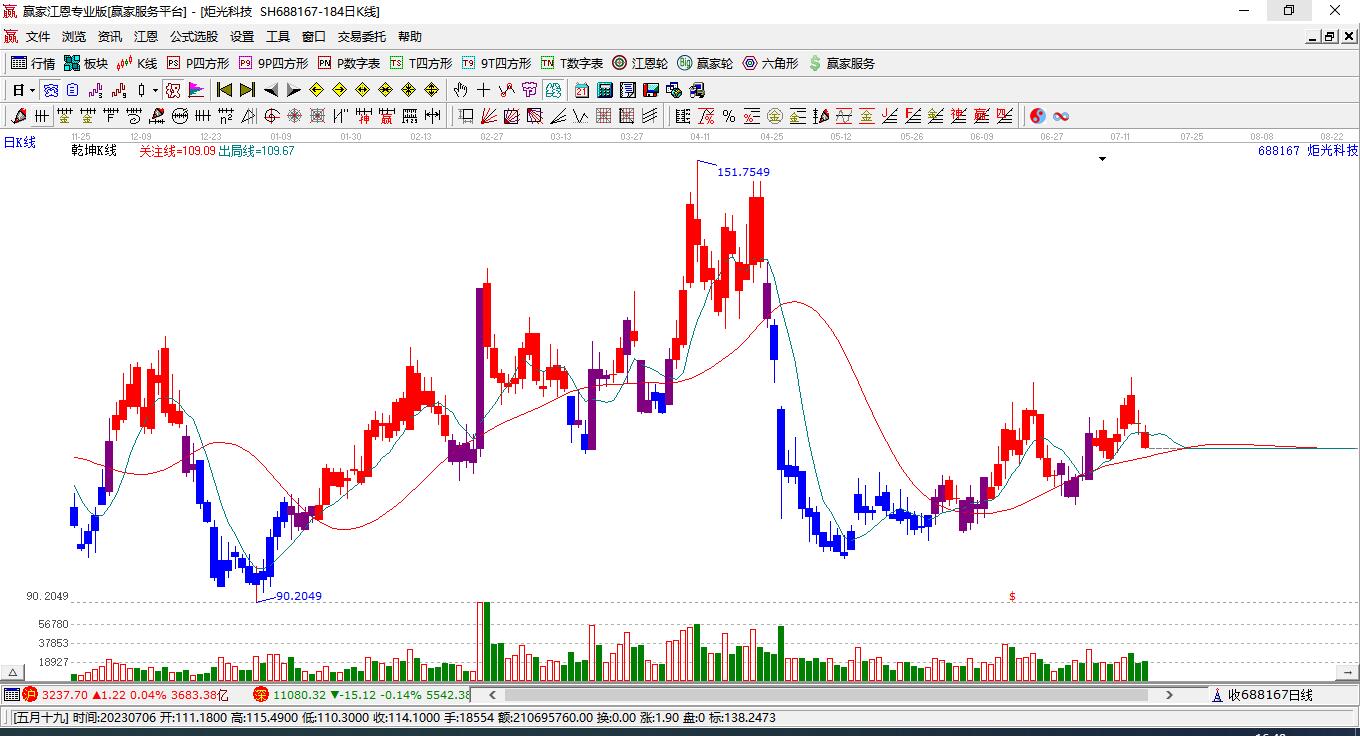Click the orange 深 index badge
Viewport: 1360px width, 736px height.
click(260, 694)
